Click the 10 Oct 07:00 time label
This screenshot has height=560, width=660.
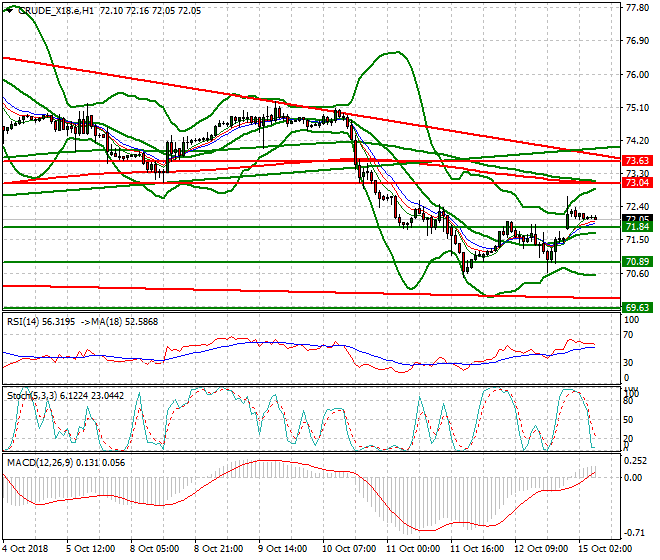point(346,549)
